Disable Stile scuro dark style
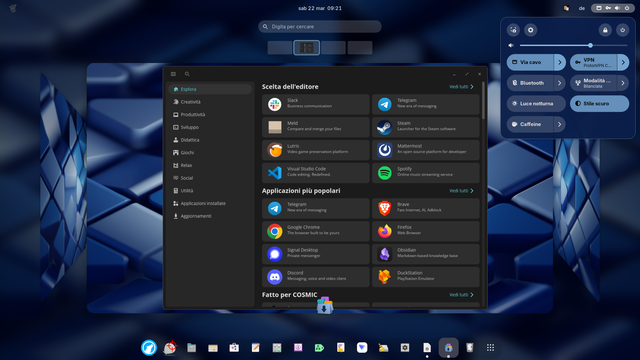This screenshot has width=640, height=360. point(600,104)
